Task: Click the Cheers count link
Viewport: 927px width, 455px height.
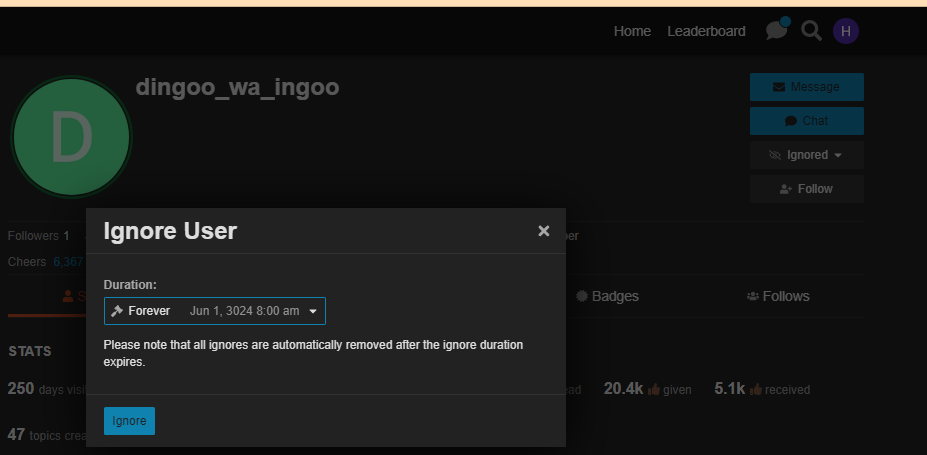Action: coord(67,262)
